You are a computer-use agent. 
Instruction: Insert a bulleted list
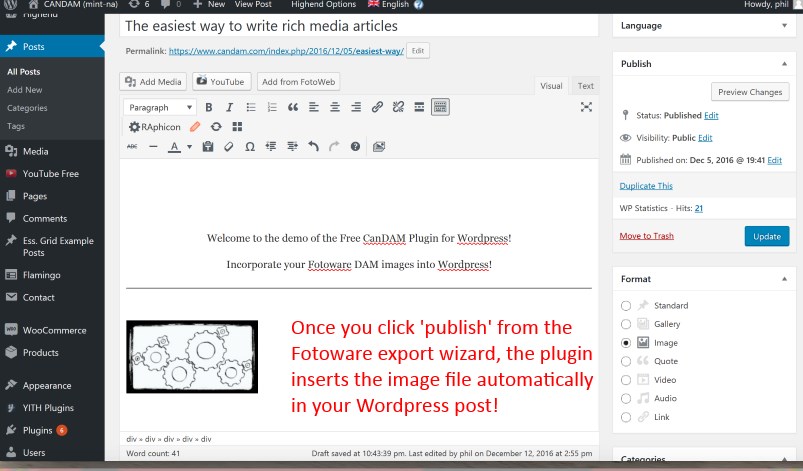tap(250, 107)
